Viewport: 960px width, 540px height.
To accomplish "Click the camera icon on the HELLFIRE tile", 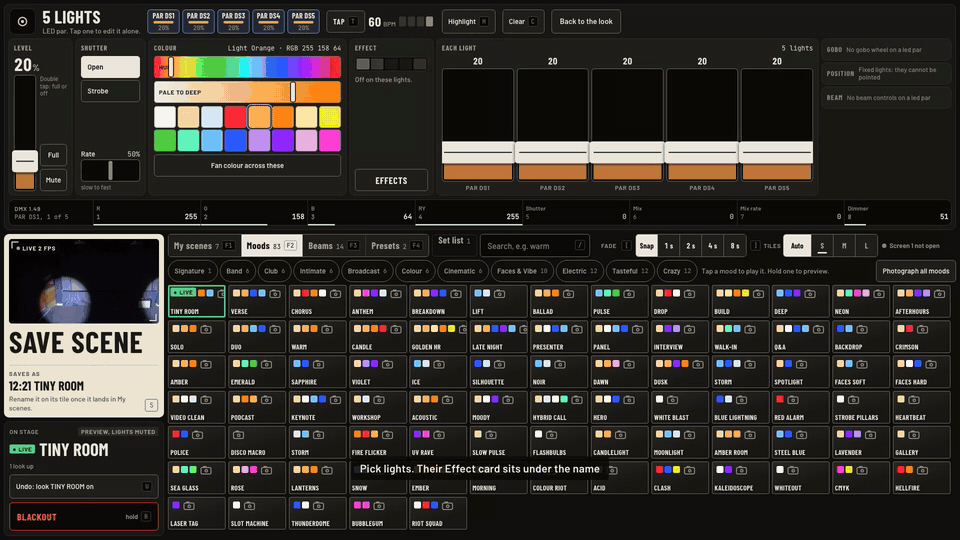I will pos(922,470).
